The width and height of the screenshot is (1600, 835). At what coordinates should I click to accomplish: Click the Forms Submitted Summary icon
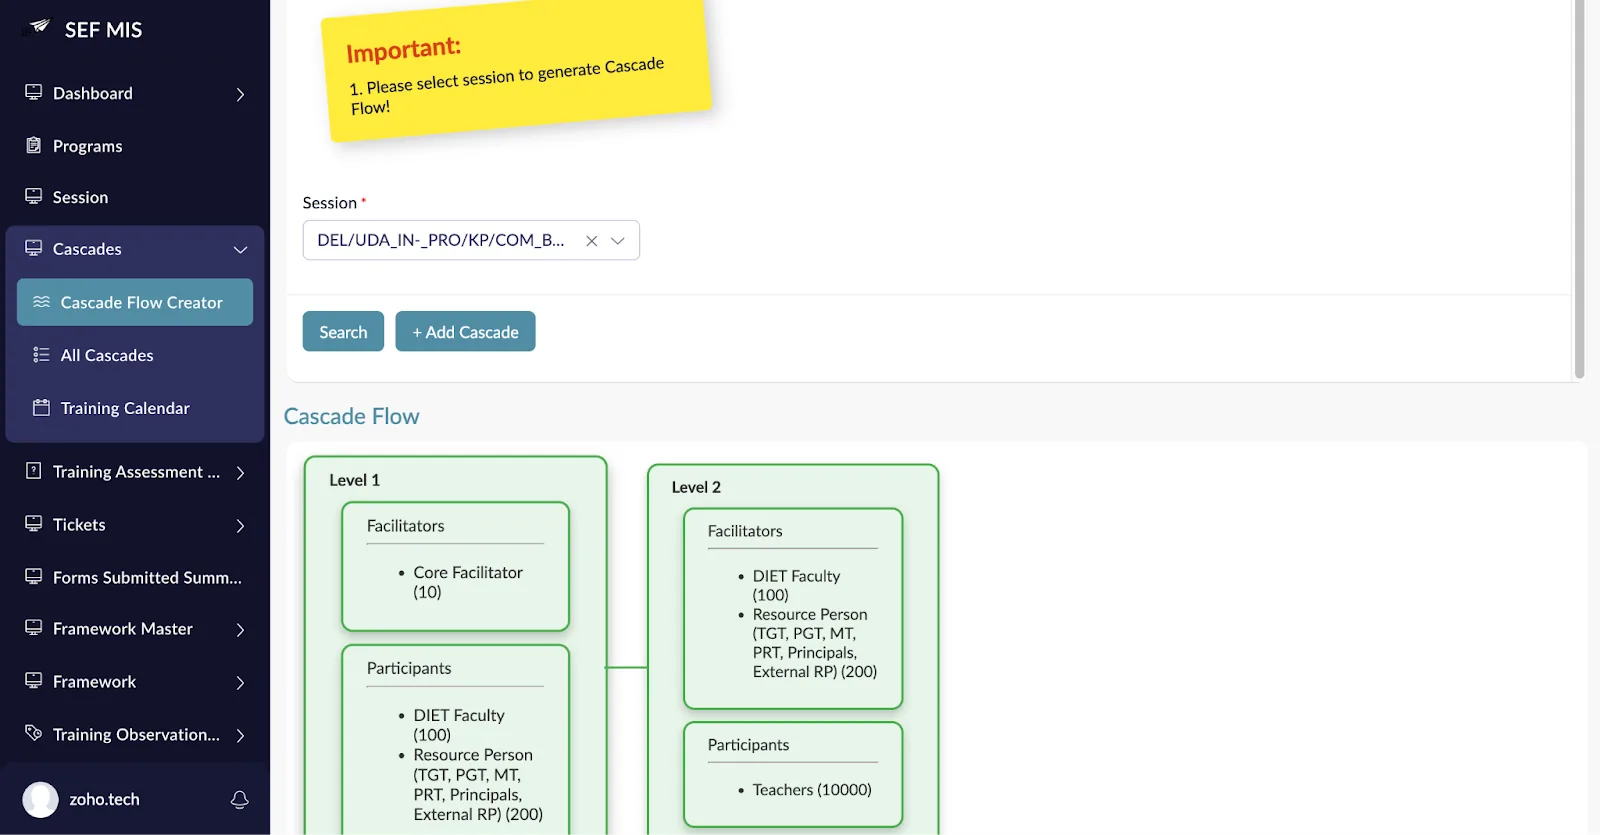[x=34, y=576]
